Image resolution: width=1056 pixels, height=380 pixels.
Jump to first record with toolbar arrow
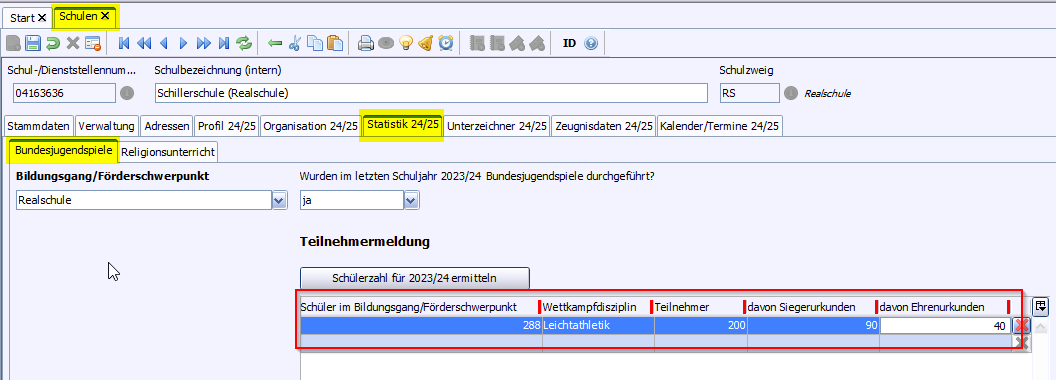coord(124,44)
